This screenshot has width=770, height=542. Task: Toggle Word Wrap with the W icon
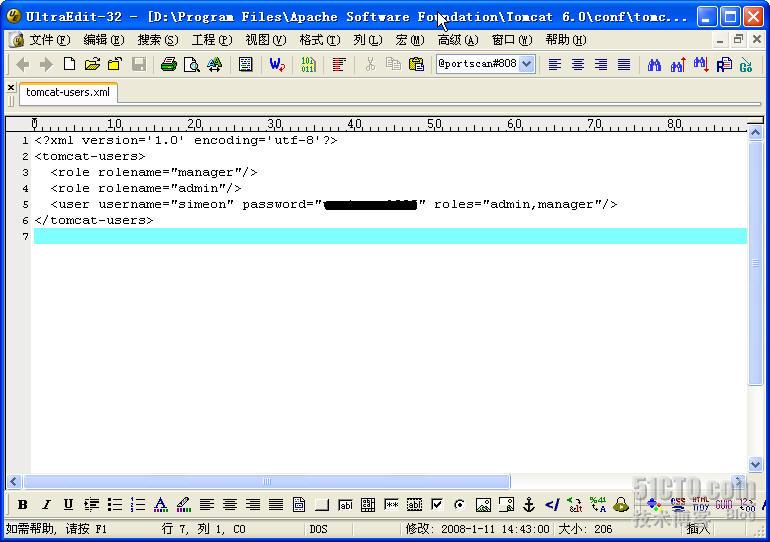(277, 64)
